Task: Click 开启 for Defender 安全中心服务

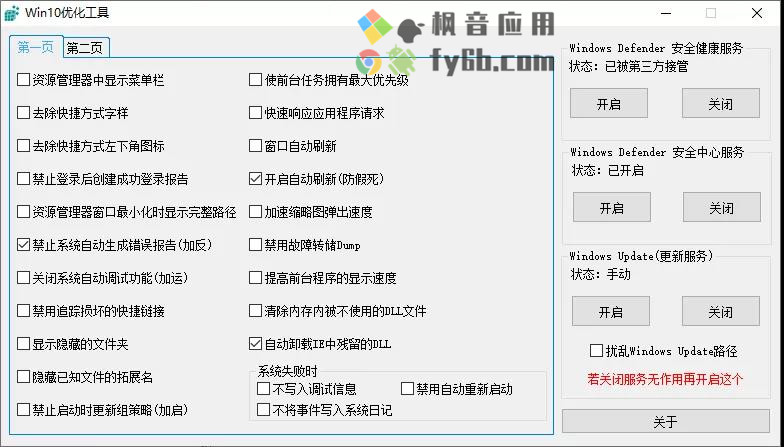Action: pos(612,208)
